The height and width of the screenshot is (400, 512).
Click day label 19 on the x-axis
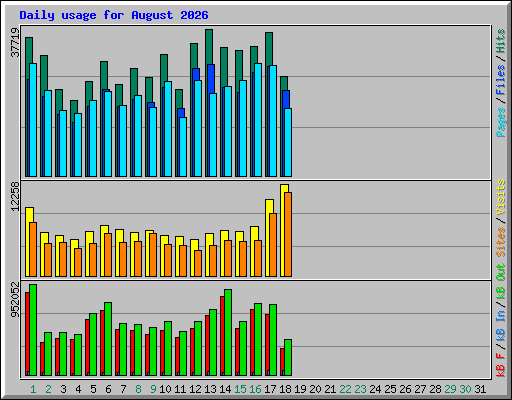[x=300, y=389]
